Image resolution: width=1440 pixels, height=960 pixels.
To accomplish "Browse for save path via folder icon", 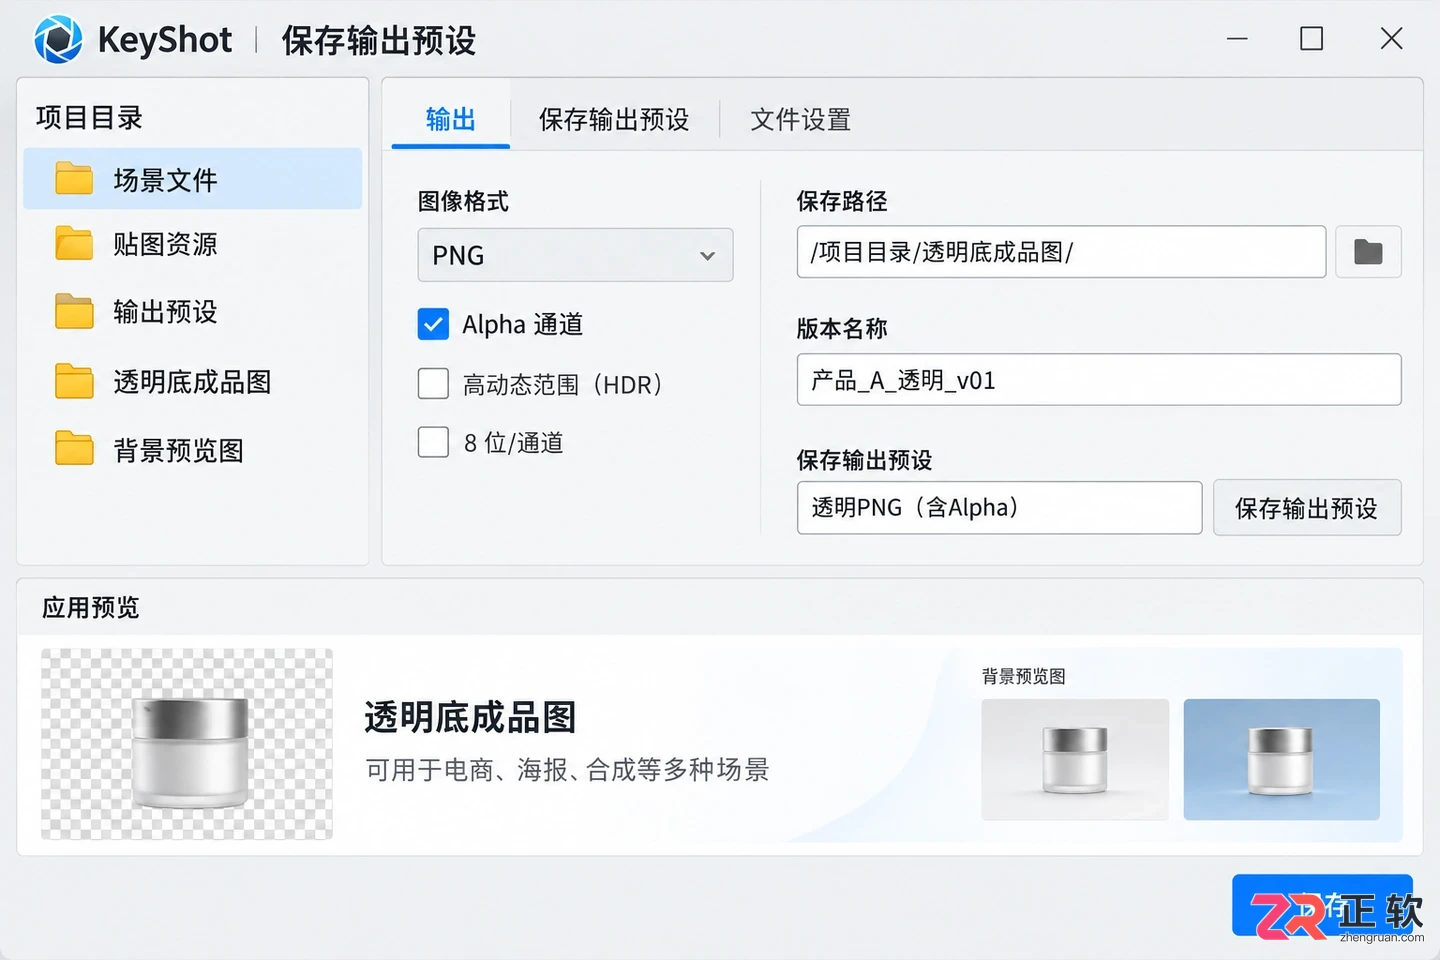I will pyautogui.click(x=1368, y=252).
